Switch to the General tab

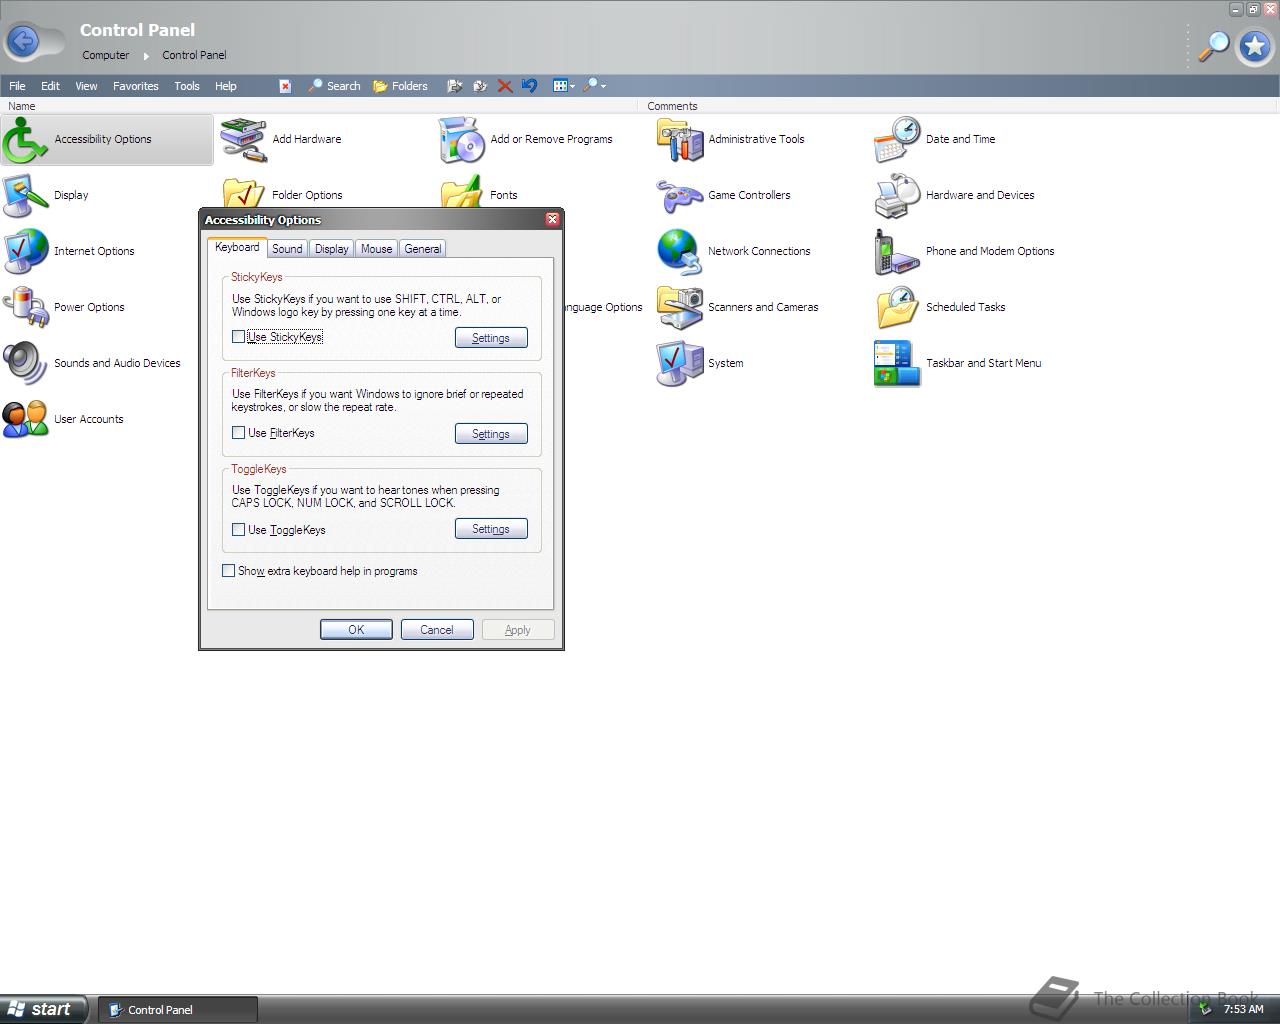click(422, 249)
